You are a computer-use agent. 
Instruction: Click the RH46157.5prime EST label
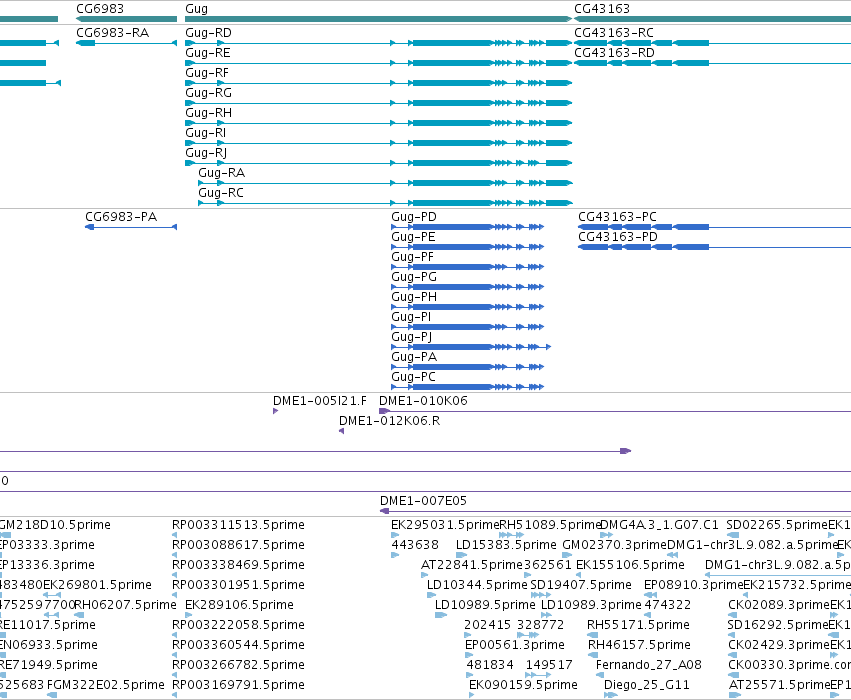pos(639,645)
